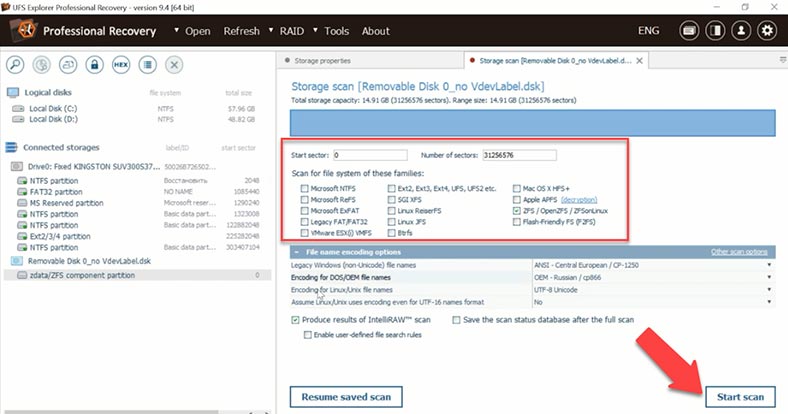Click the Tools menu label
Viewport: 788px width, 414px height.
point(336,31)
